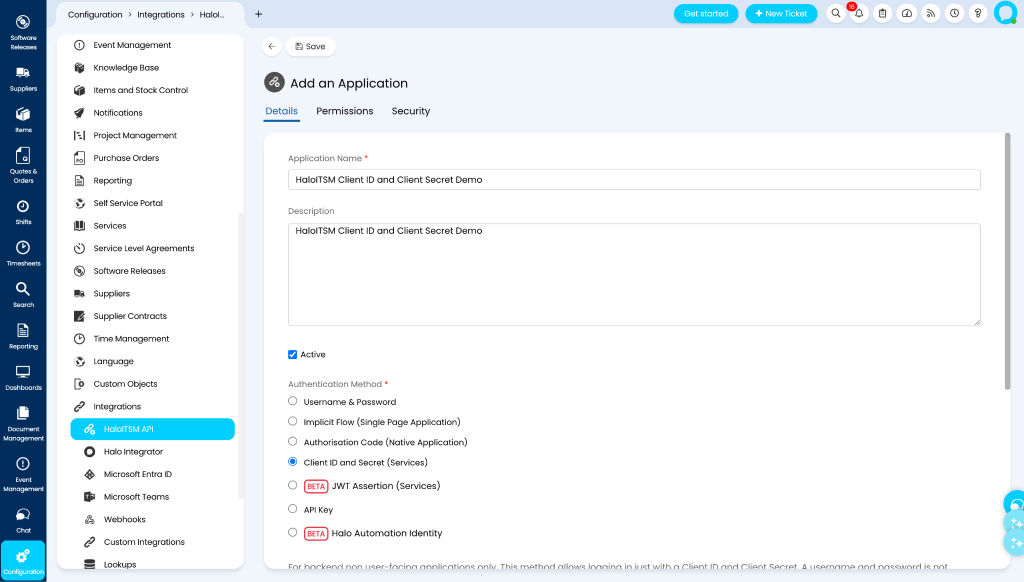
Task: Go back using the arrow button
Action: (x=272, y=46)
